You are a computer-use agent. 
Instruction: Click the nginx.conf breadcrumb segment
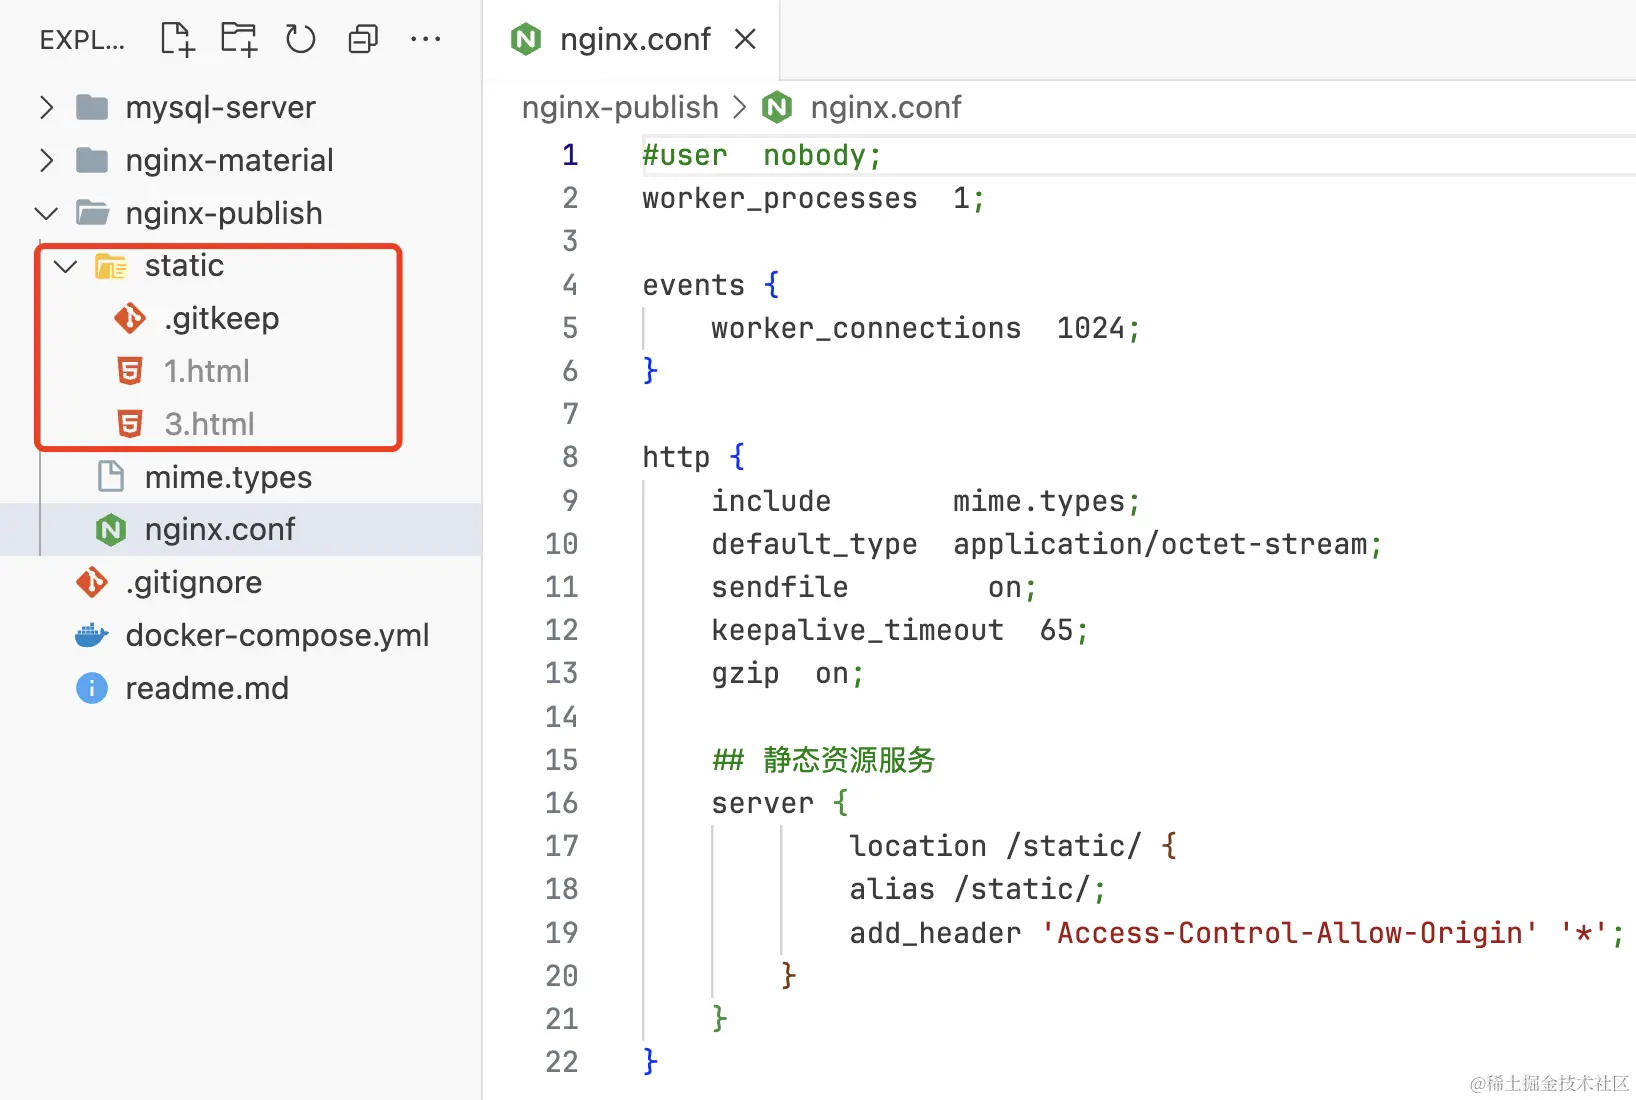(886, 107)
